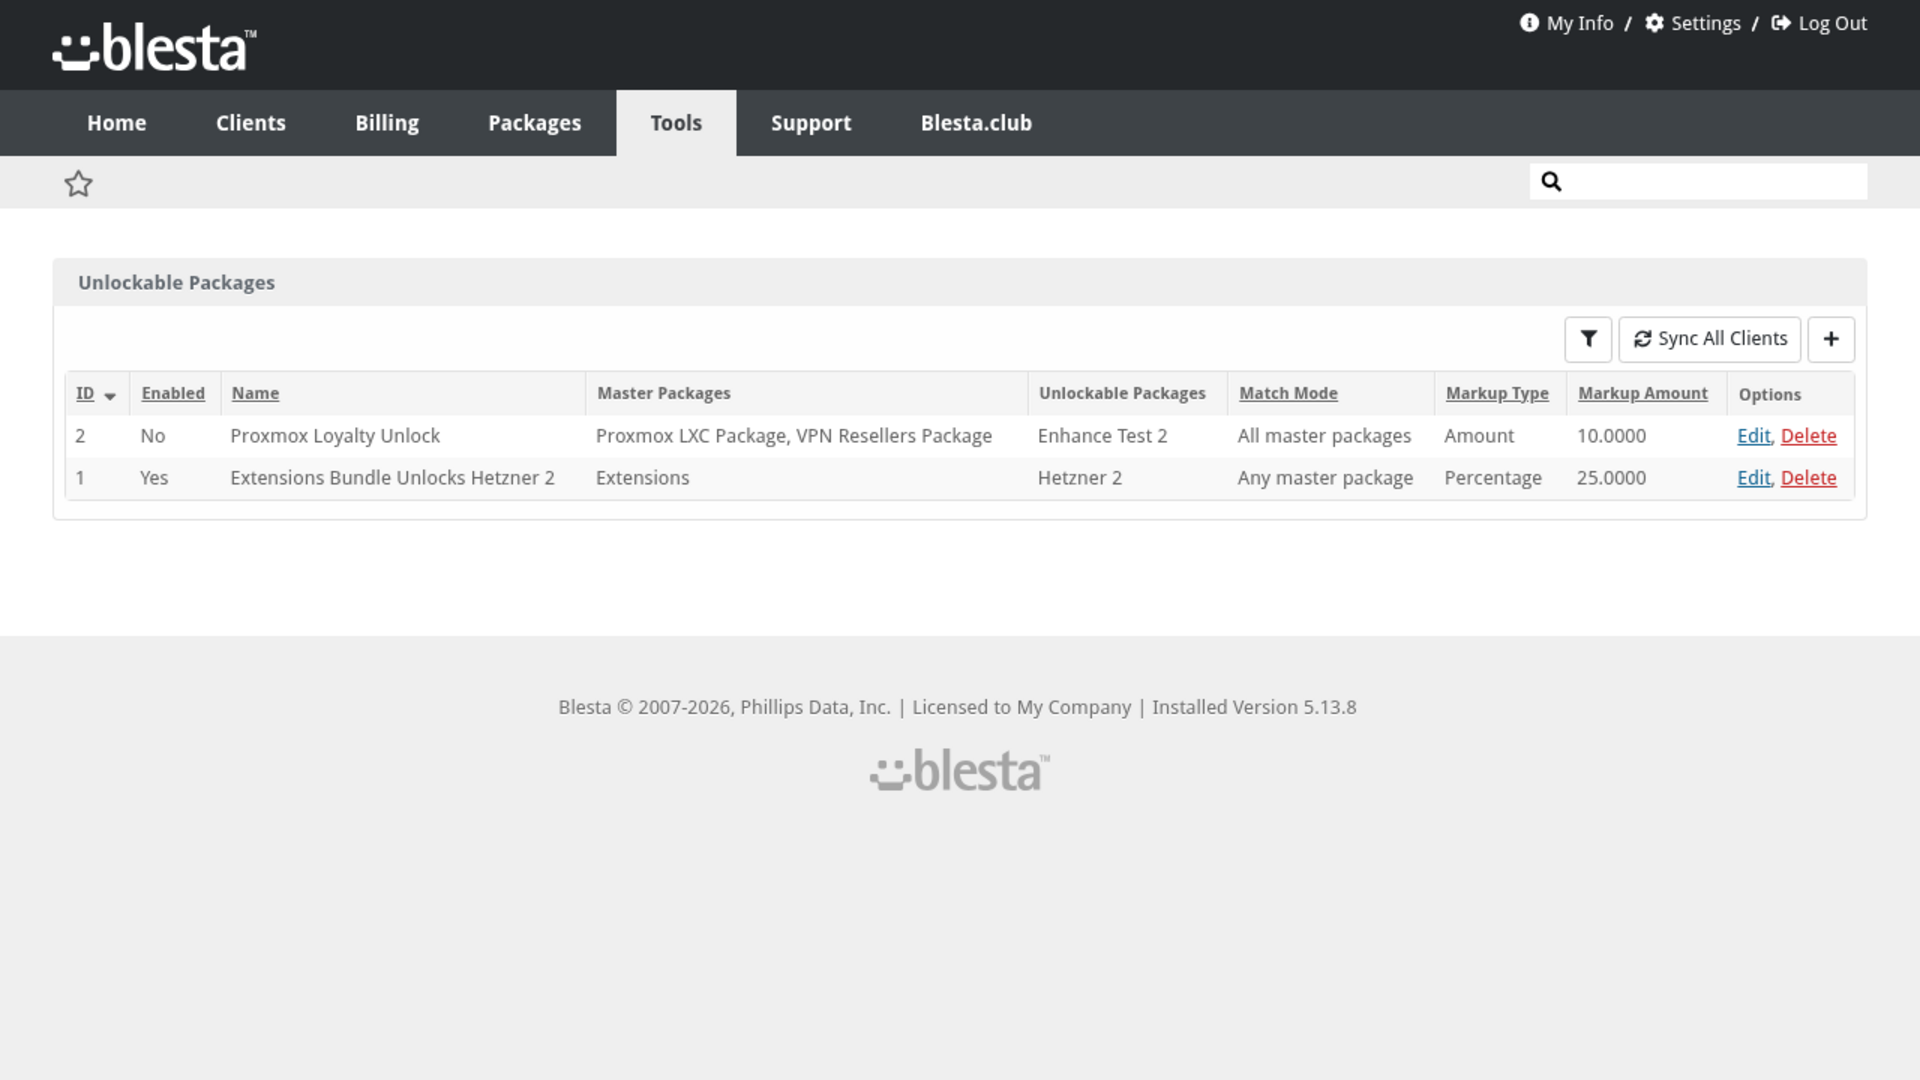
Task: Click the Proxmox Loyalty Unlock name cell
Action: tap(335, 436)
